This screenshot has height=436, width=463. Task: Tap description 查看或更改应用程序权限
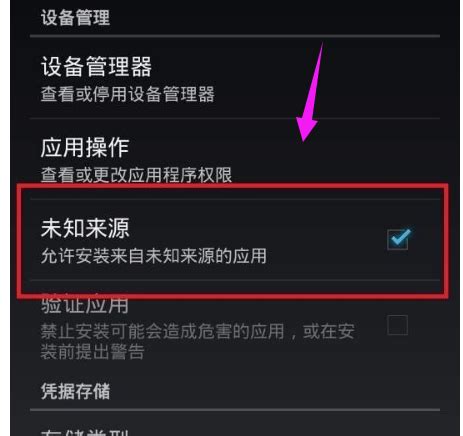click(136, 175)
